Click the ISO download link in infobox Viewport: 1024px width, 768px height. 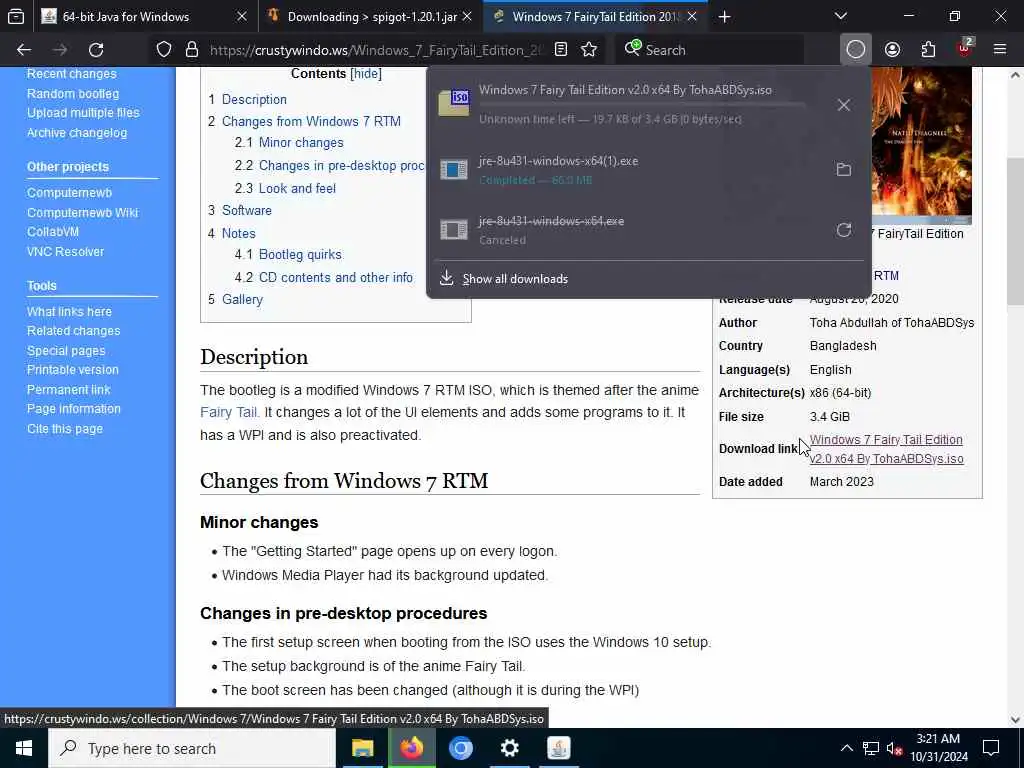[886, 449]
